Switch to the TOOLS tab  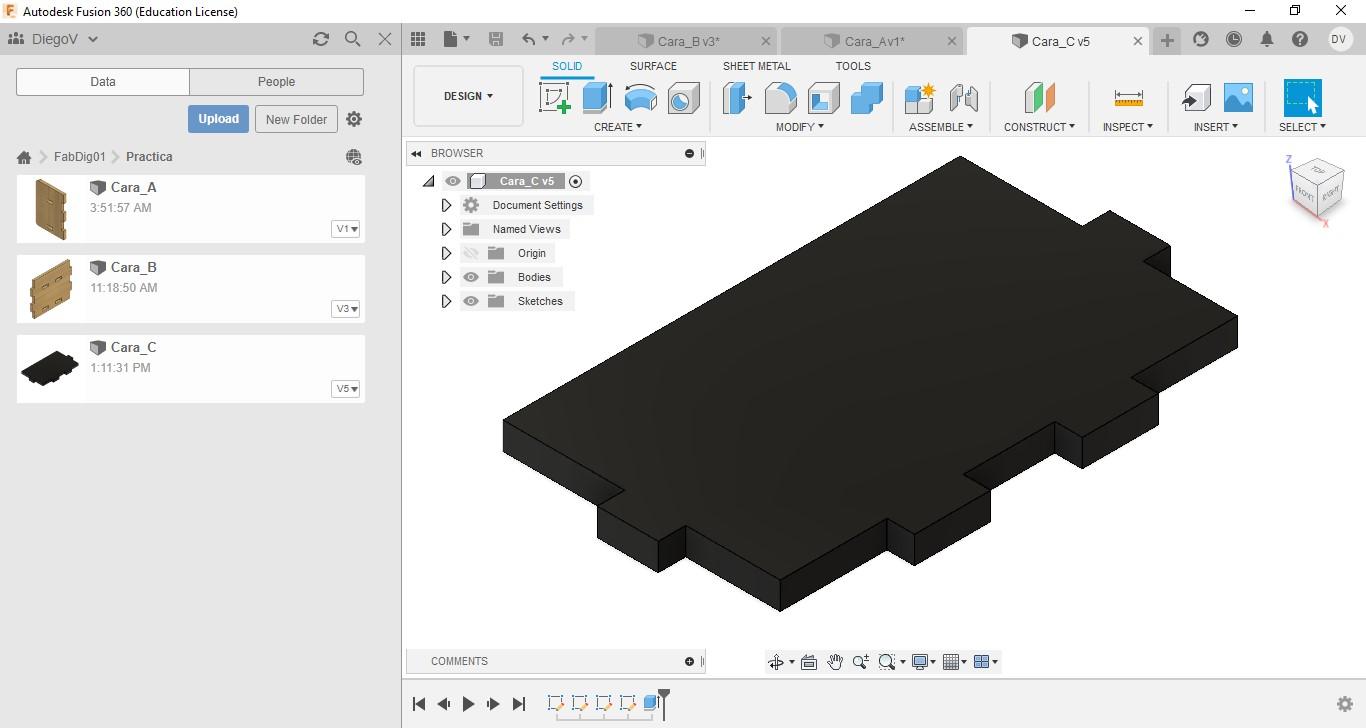tap(853, 66)
